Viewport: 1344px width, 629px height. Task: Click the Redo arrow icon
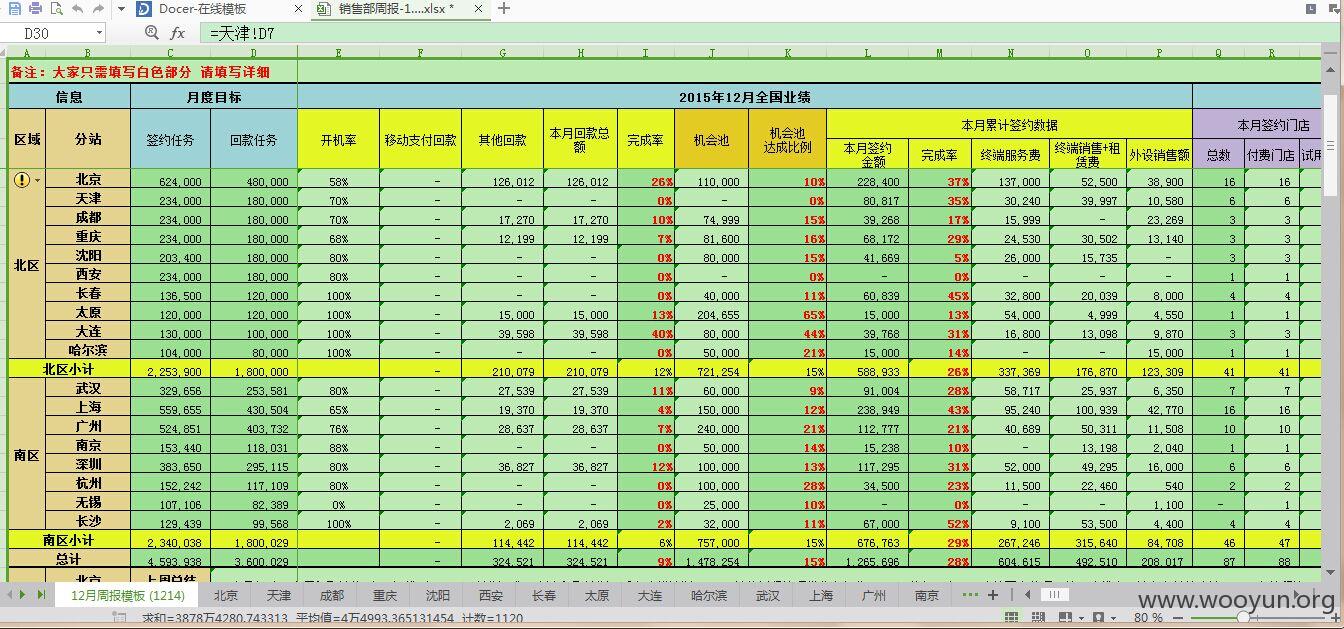point(98,9)
